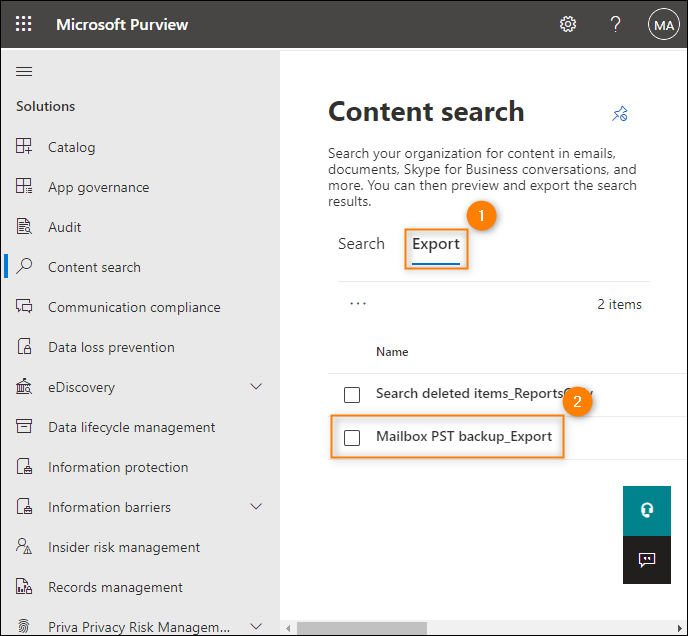Screen dimensions: 688x636
Task: Expand the eDiscovery chevron
Action: click(x=256, y=386)
